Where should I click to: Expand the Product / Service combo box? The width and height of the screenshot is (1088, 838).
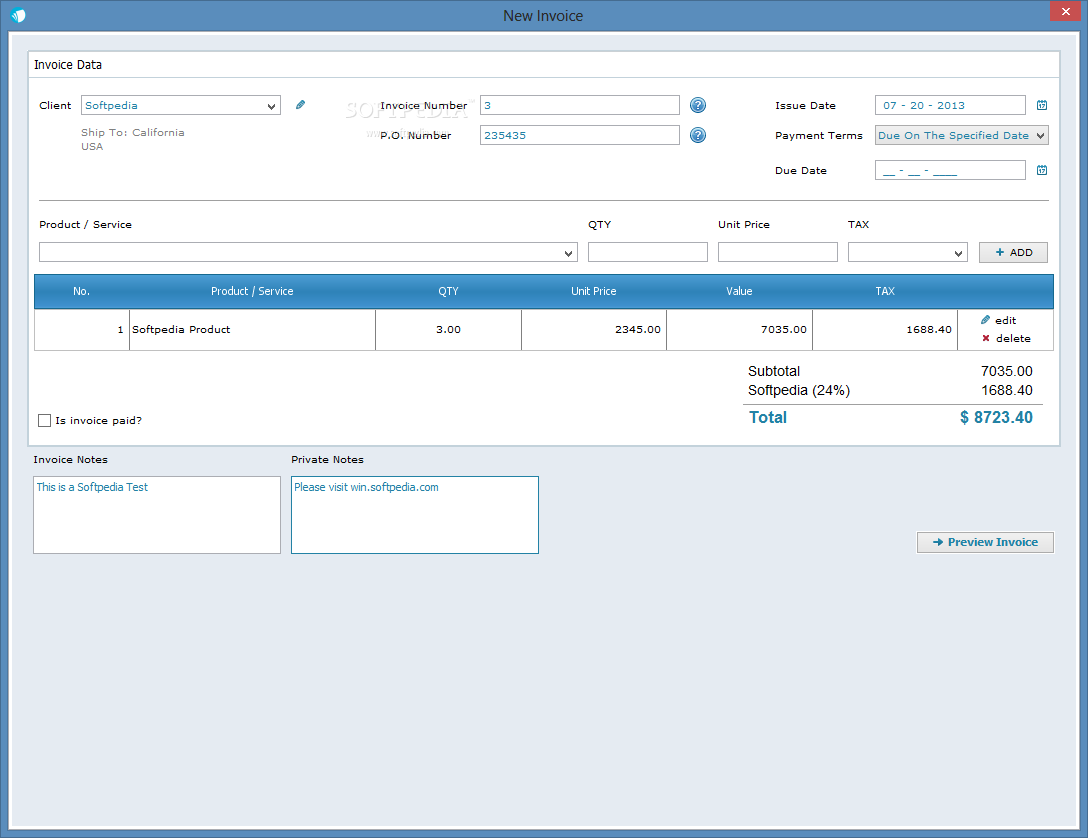[x=568, y=253]
